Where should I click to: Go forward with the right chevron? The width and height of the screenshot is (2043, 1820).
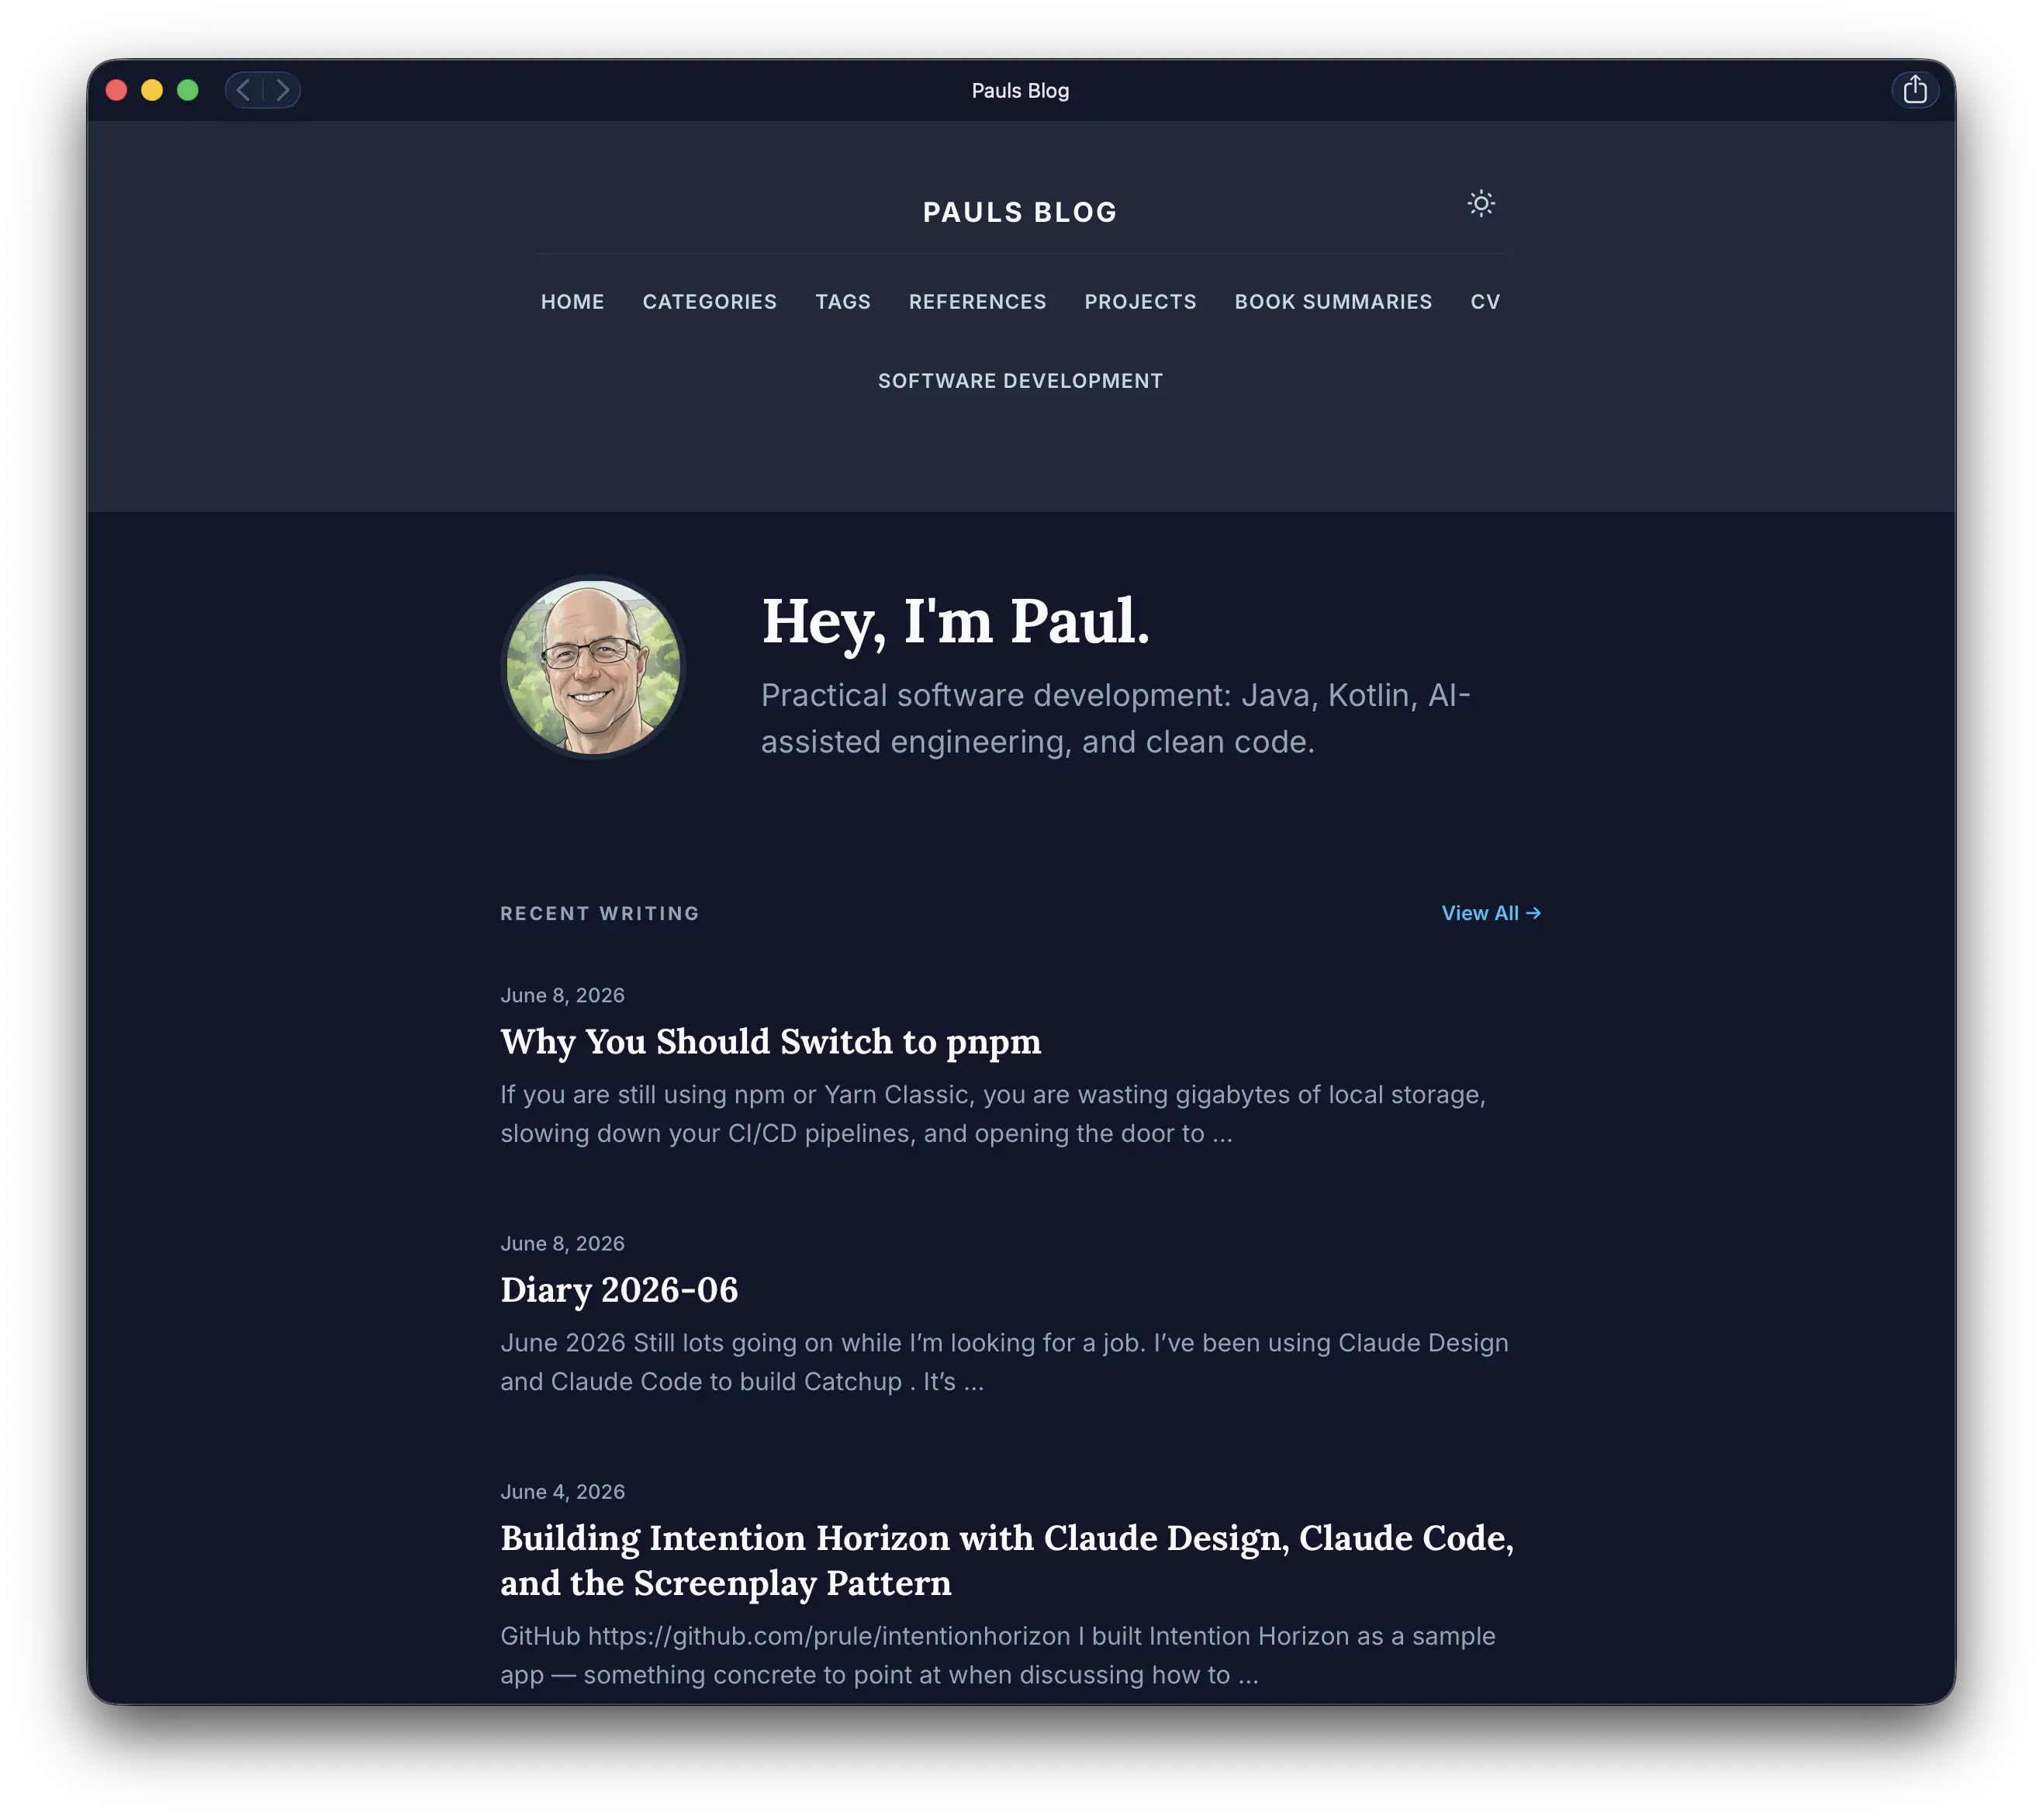283,90
